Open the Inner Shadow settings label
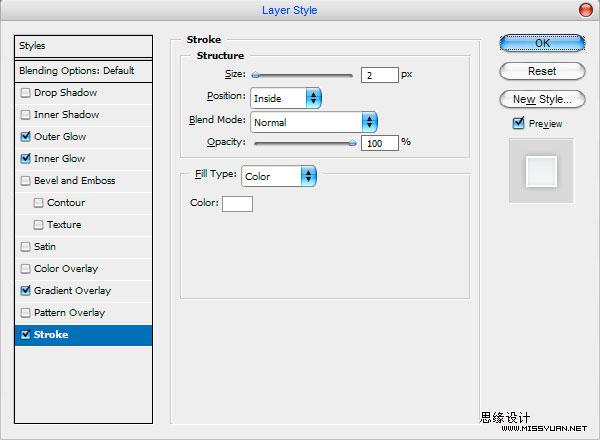The height and width of the screenshot is (440, 600). coord(67,115)
